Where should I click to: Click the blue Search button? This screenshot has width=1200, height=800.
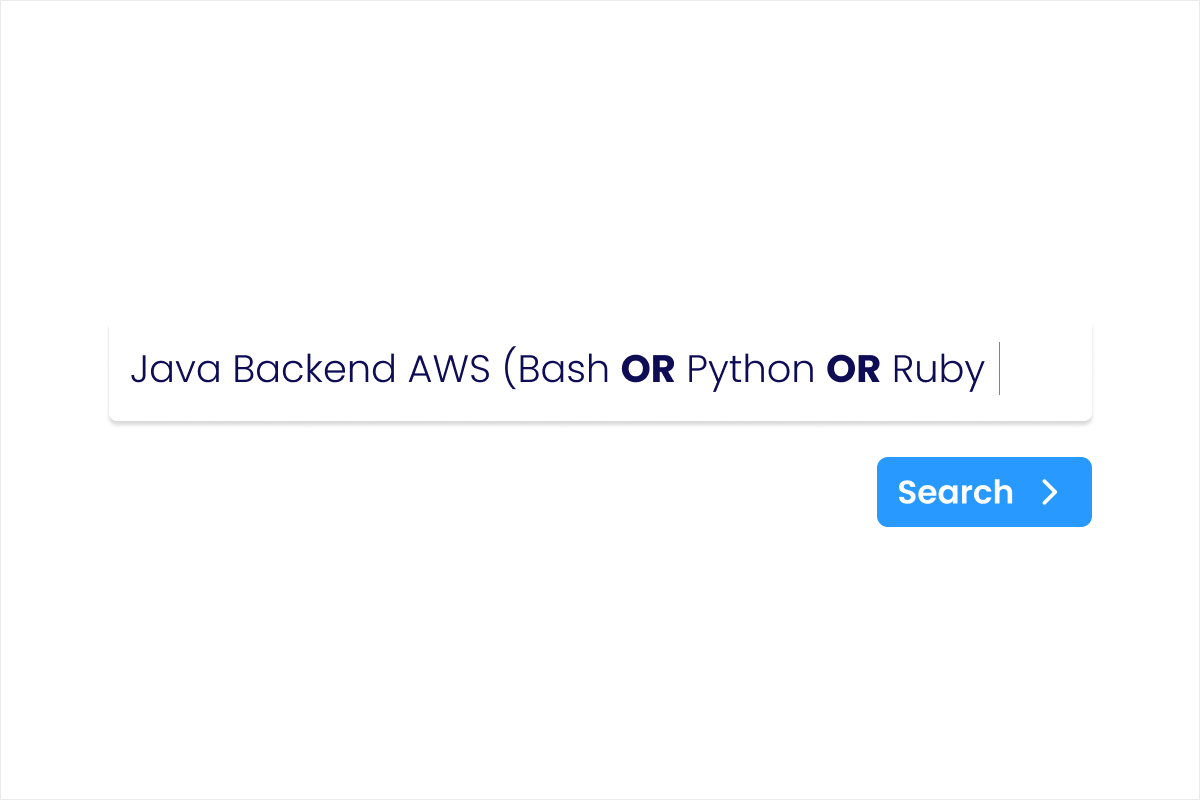tap(984, 492)
